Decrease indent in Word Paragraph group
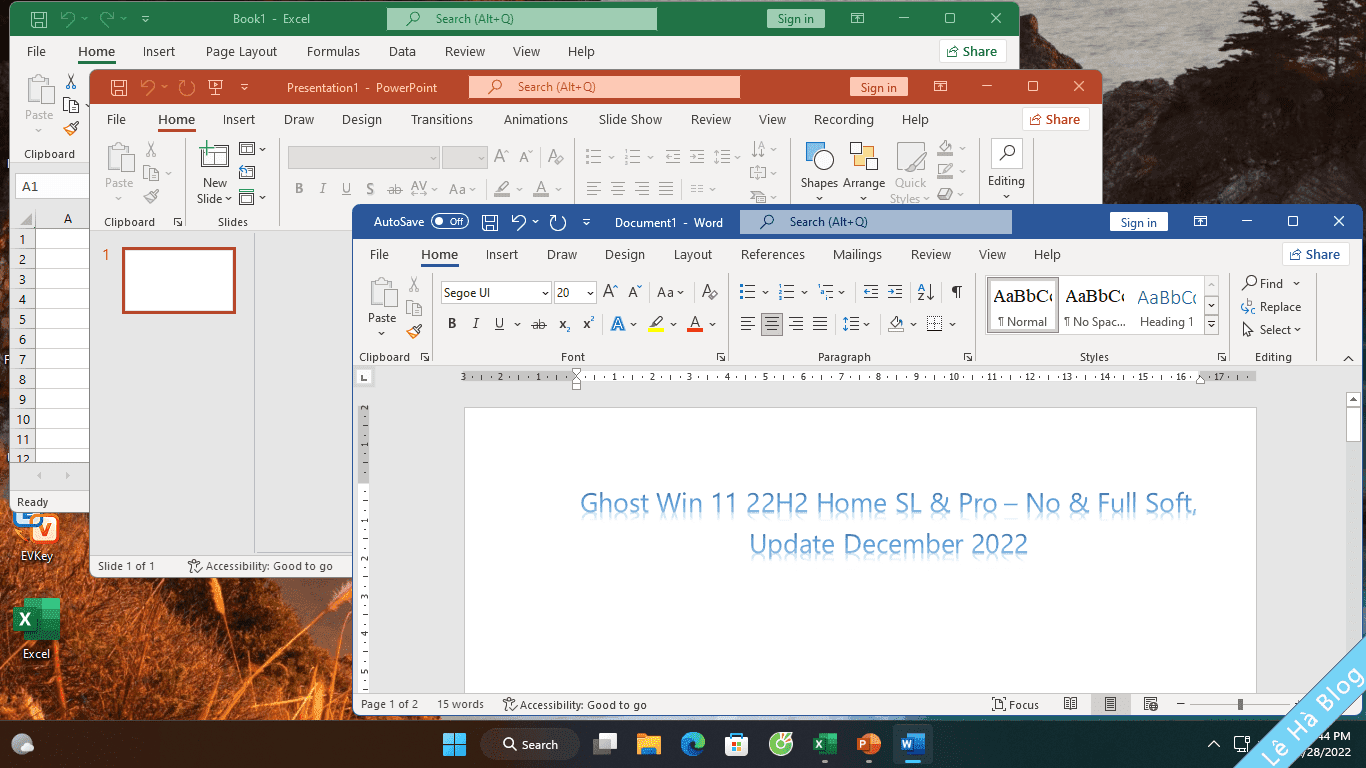Screen dimensions: 1366x768 click(870, 292)
